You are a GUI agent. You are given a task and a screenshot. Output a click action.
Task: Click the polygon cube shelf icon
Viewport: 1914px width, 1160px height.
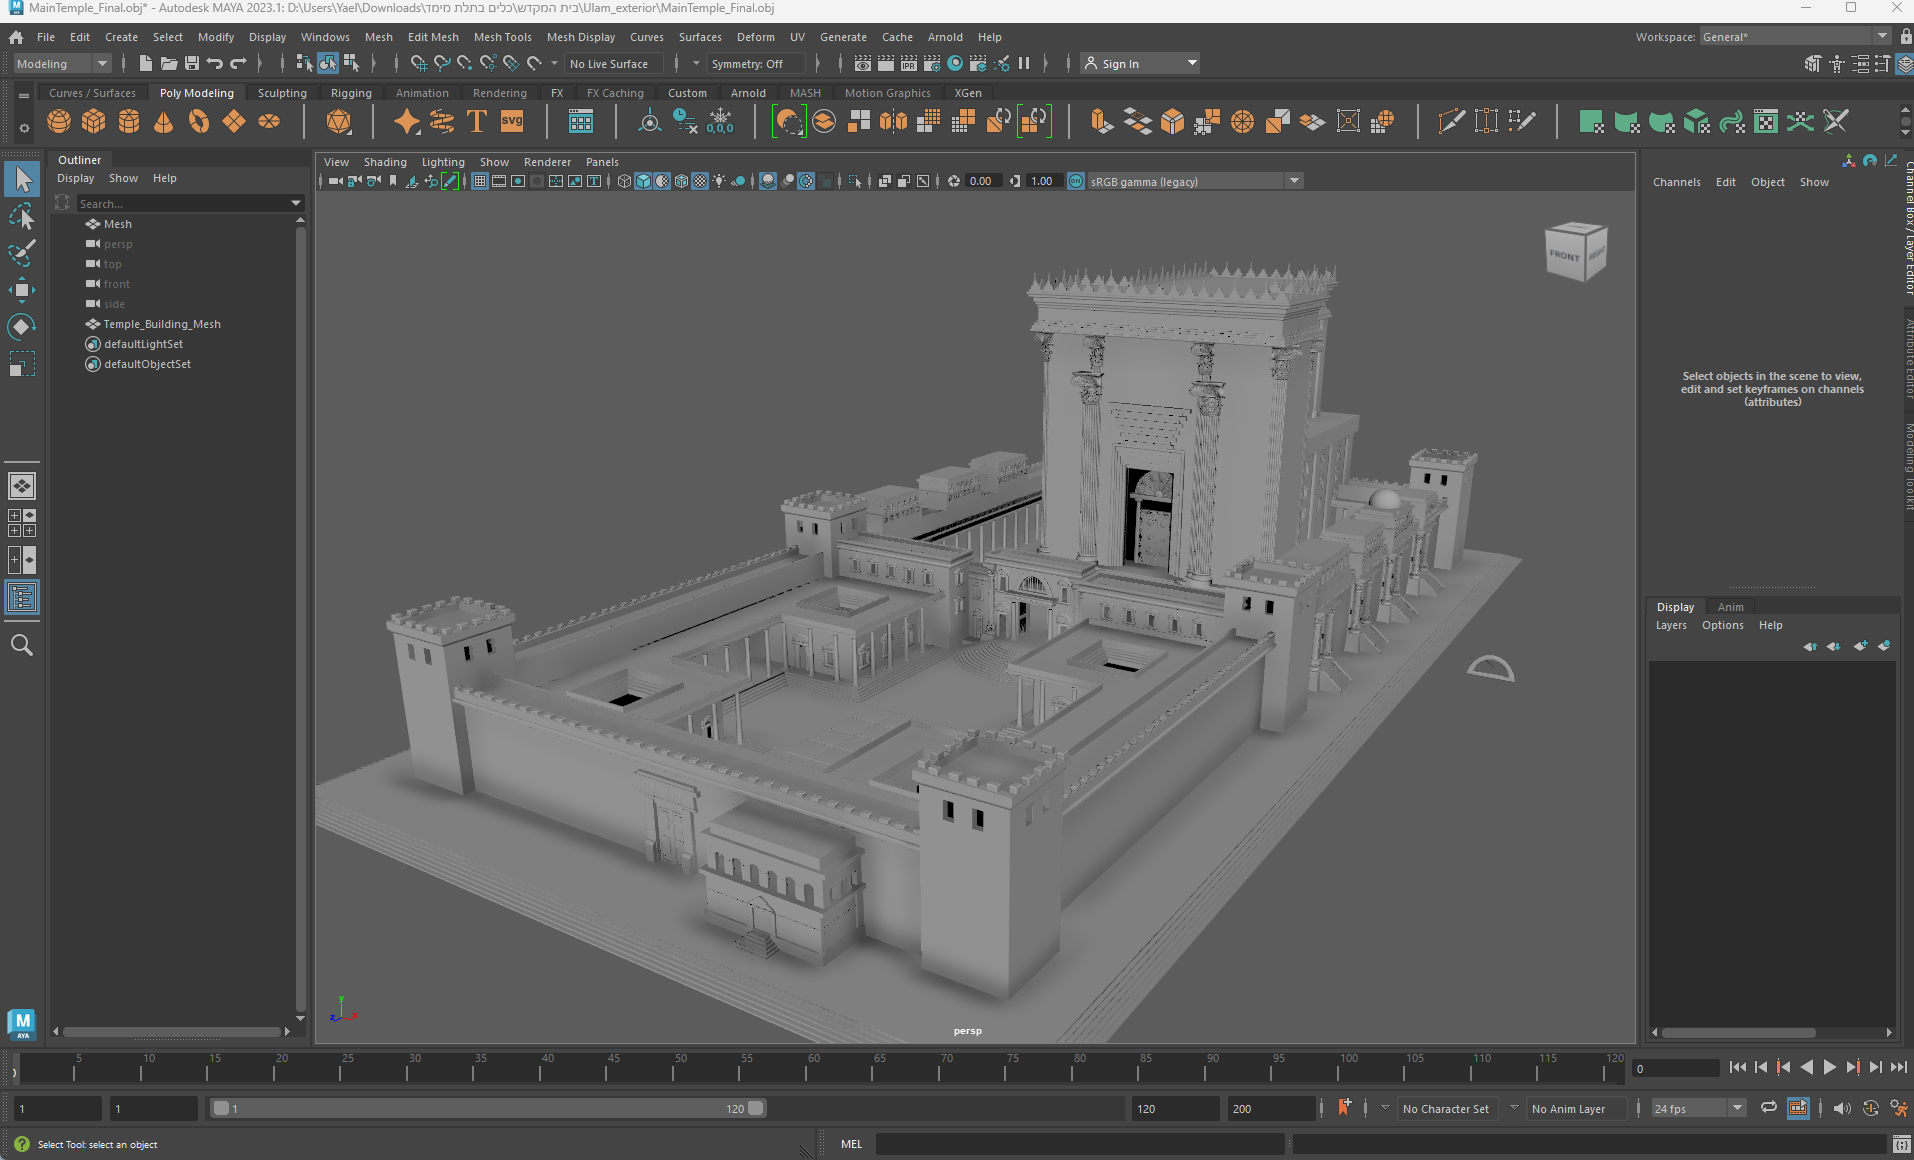[94, 122]
